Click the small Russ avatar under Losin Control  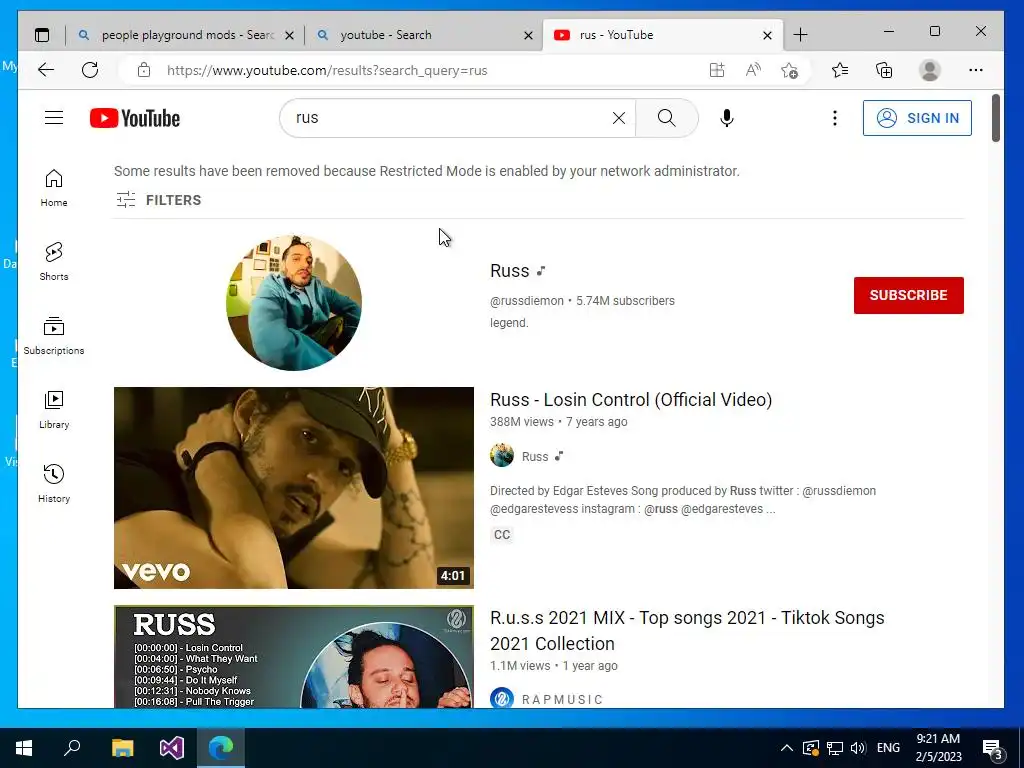[502, 455]
